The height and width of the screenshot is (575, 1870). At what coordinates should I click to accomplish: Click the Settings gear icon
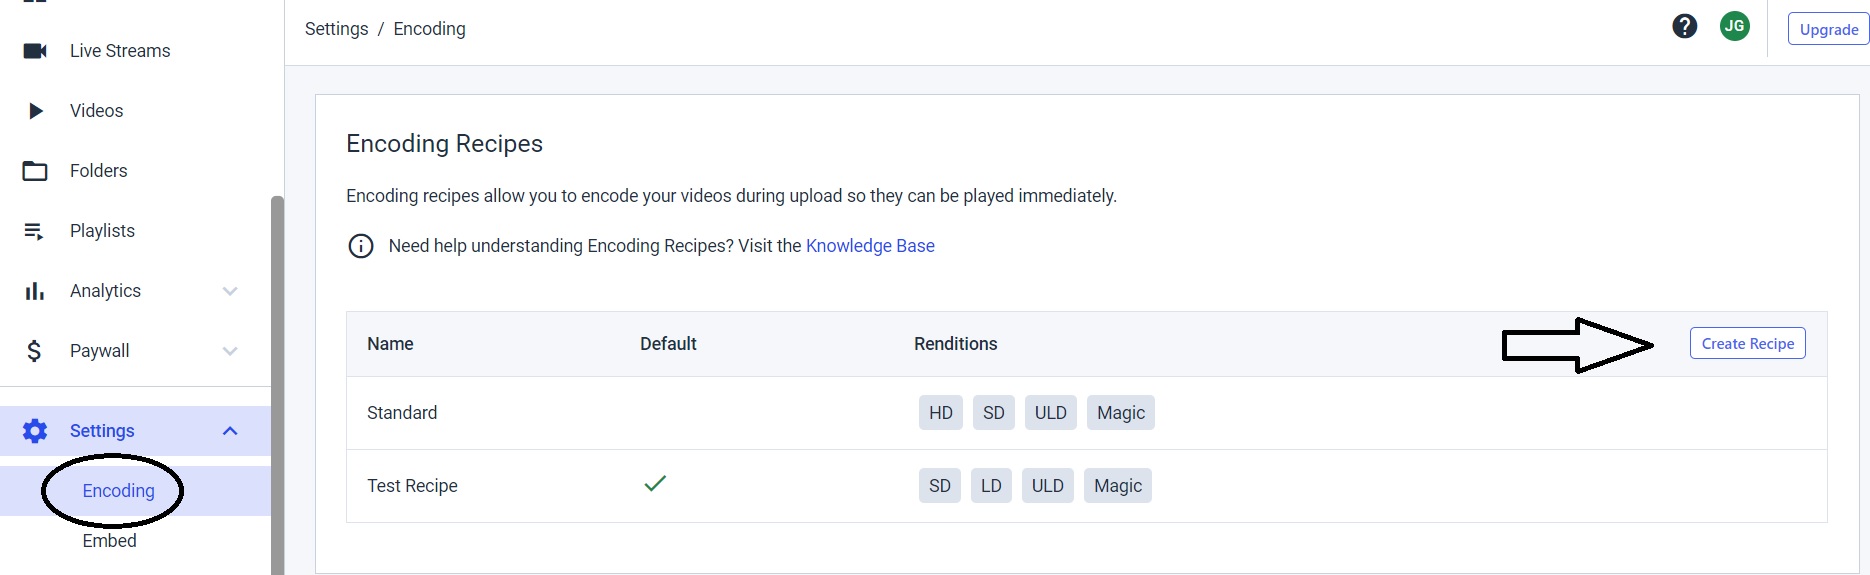35,431
